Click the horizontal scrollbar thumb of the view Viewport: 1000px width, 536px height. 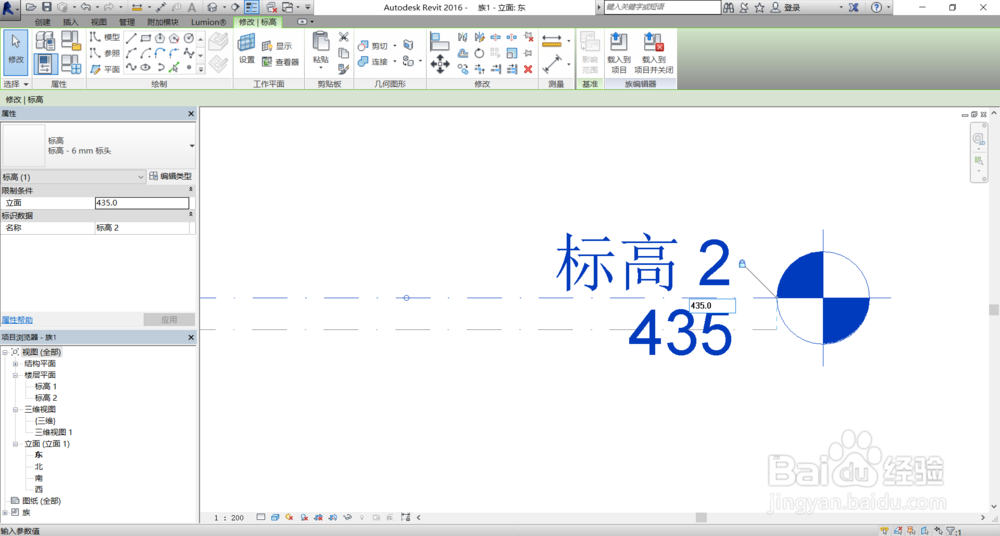click(701, 517)
